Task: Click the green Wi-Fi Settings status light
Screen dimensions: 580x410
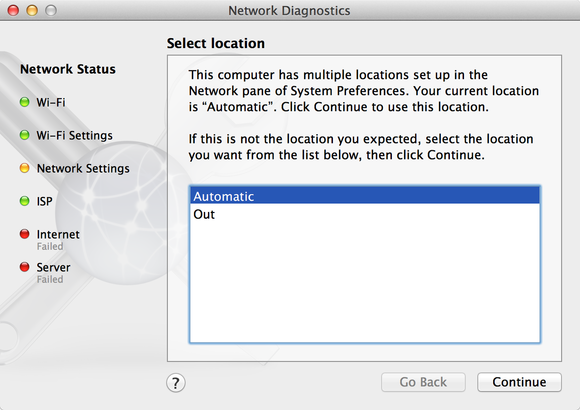Action: [x=24, y=135]
